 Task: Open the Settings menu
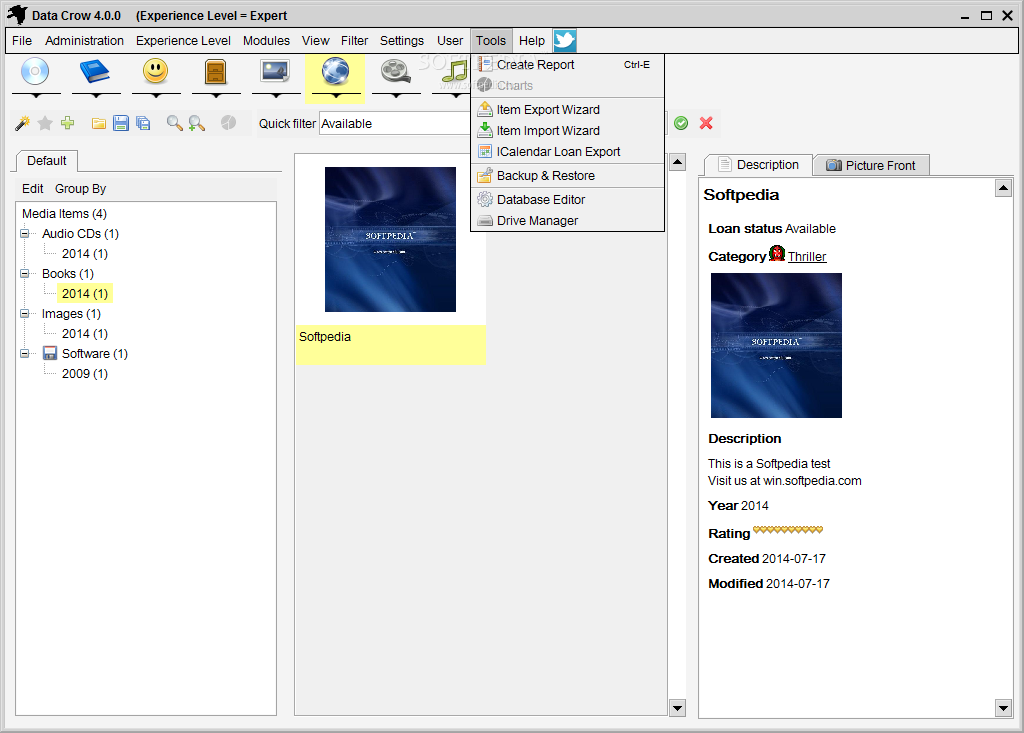(x=402, y=41)
